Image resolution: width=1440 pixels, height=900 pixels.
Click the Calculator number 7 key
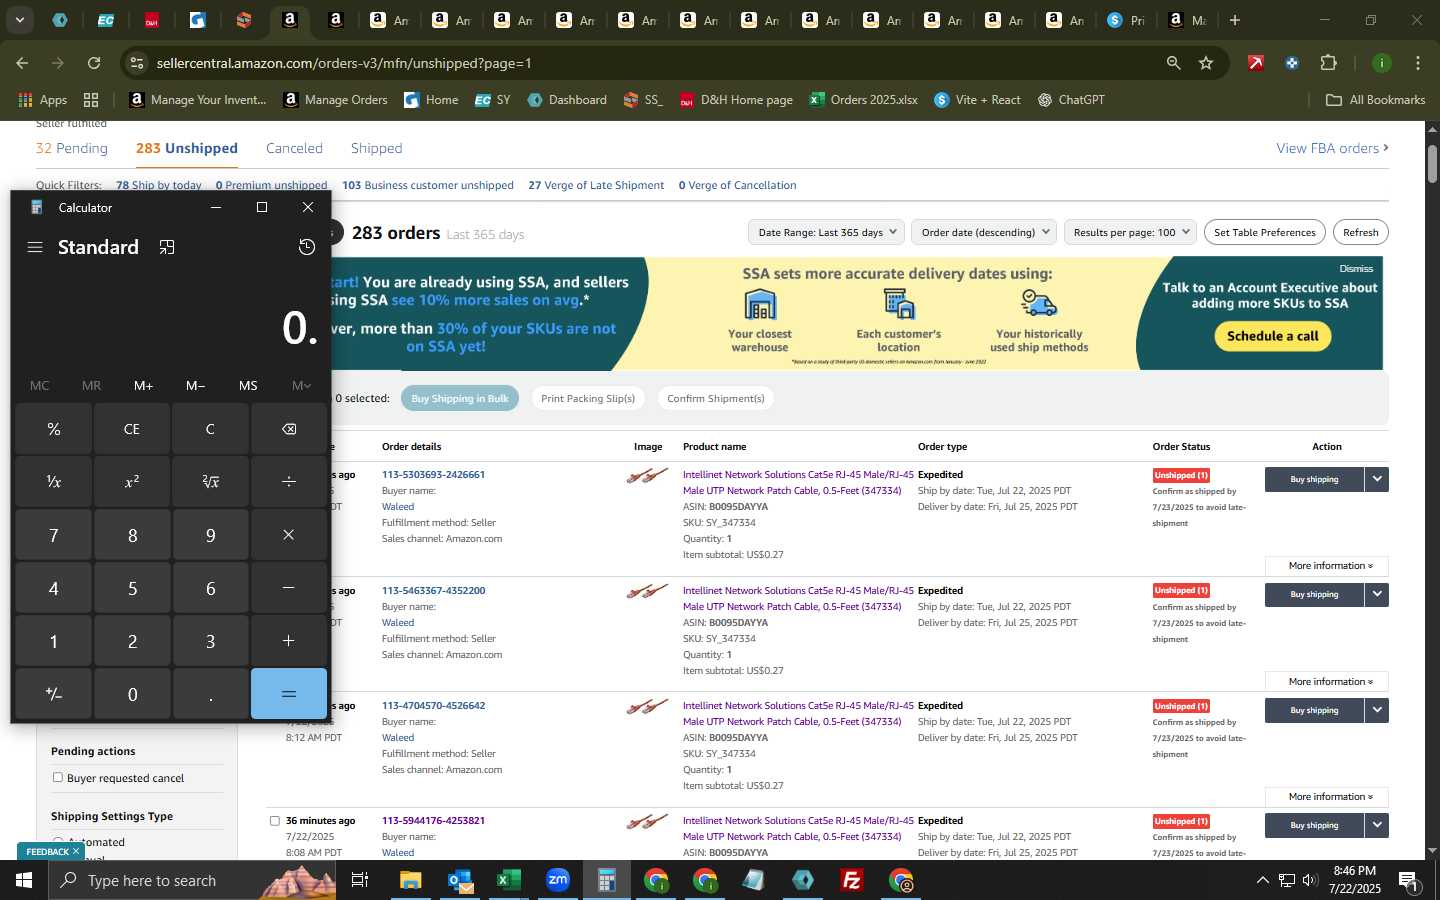tap(54, 535)
